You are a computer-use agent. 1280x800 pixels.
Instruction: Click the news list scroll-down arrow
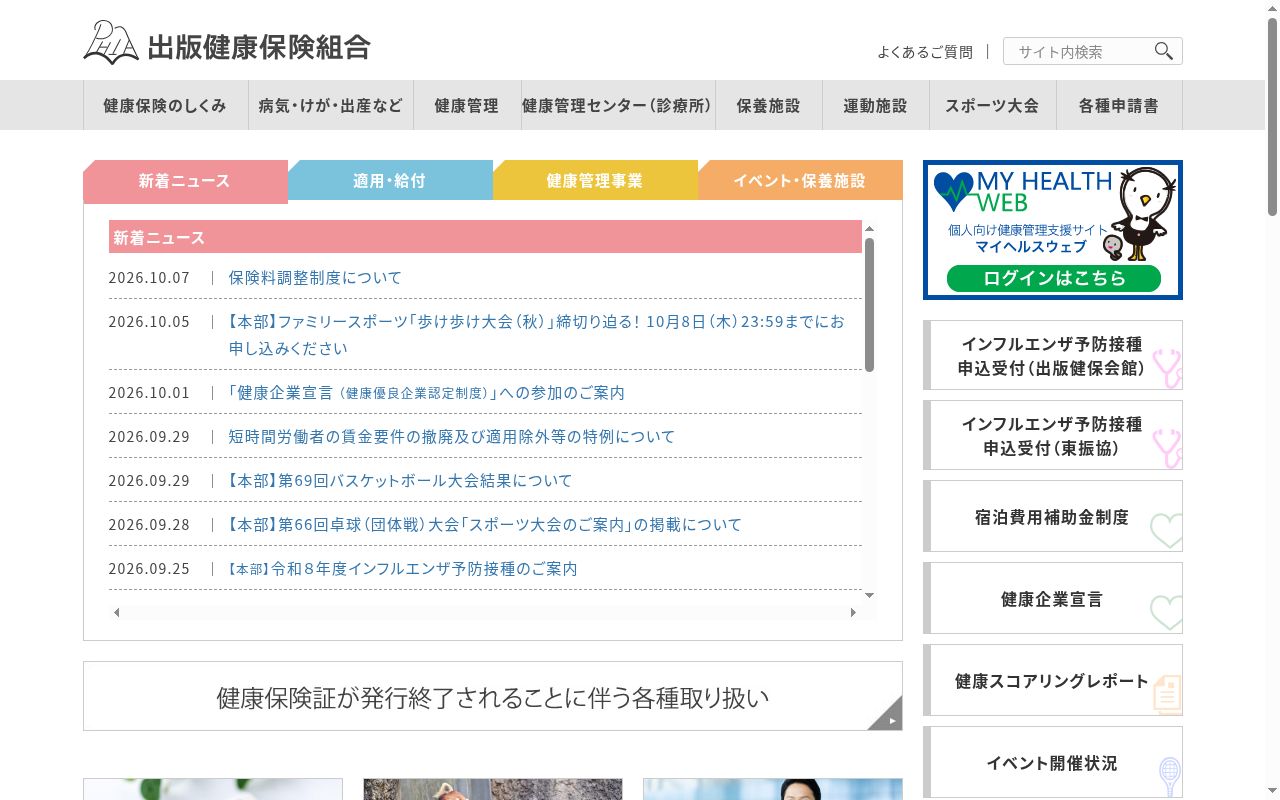pyautogui.click(x=869, y=595)
